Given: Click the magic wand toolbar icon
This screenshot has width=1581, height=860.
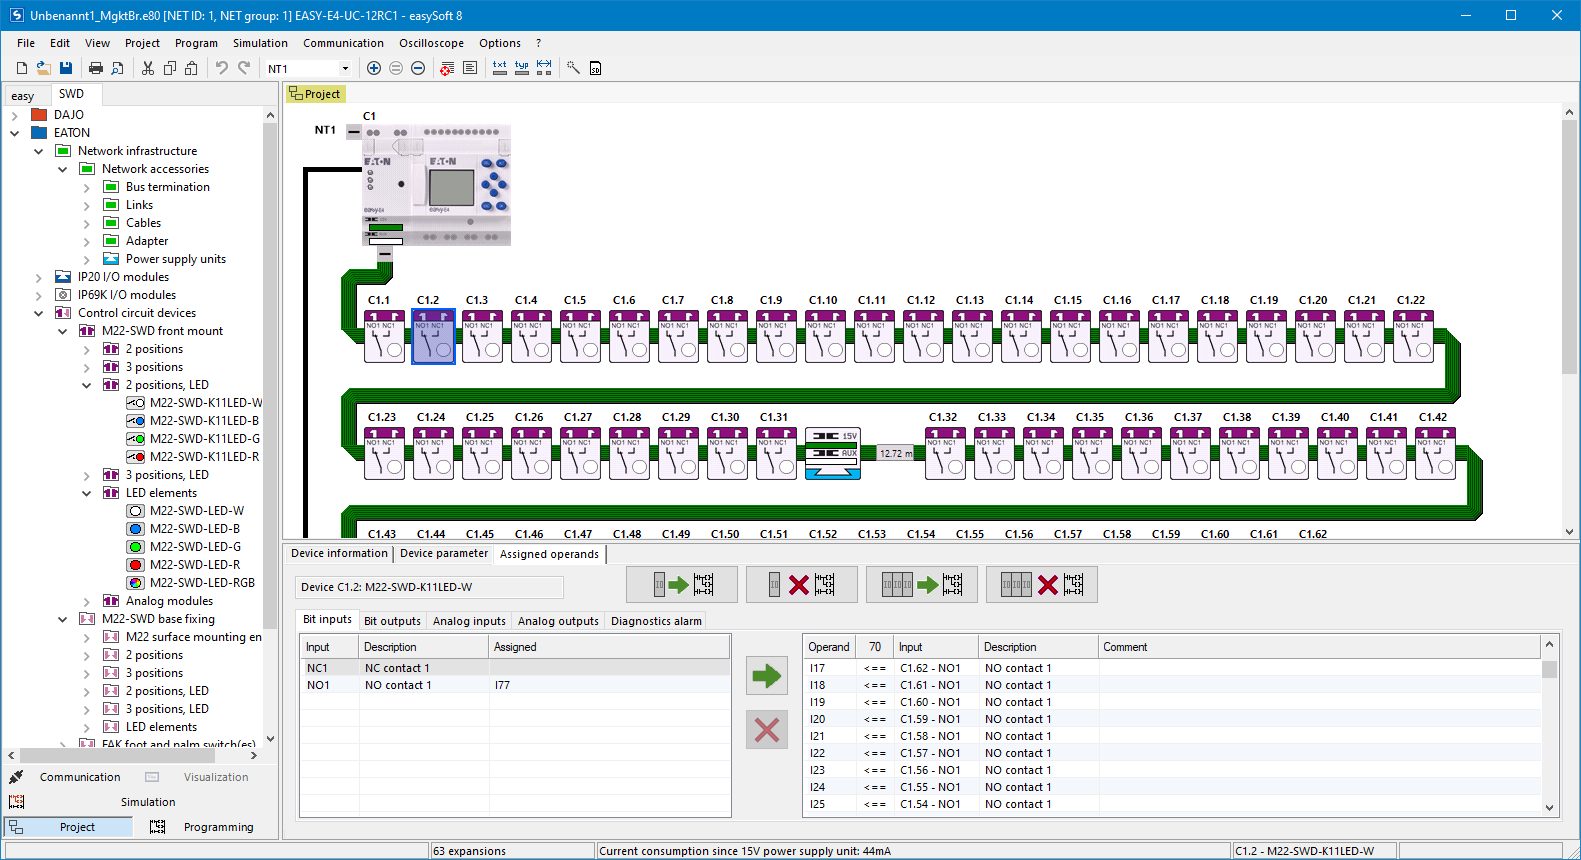Looking at the screenshot, I should (573, 68).
